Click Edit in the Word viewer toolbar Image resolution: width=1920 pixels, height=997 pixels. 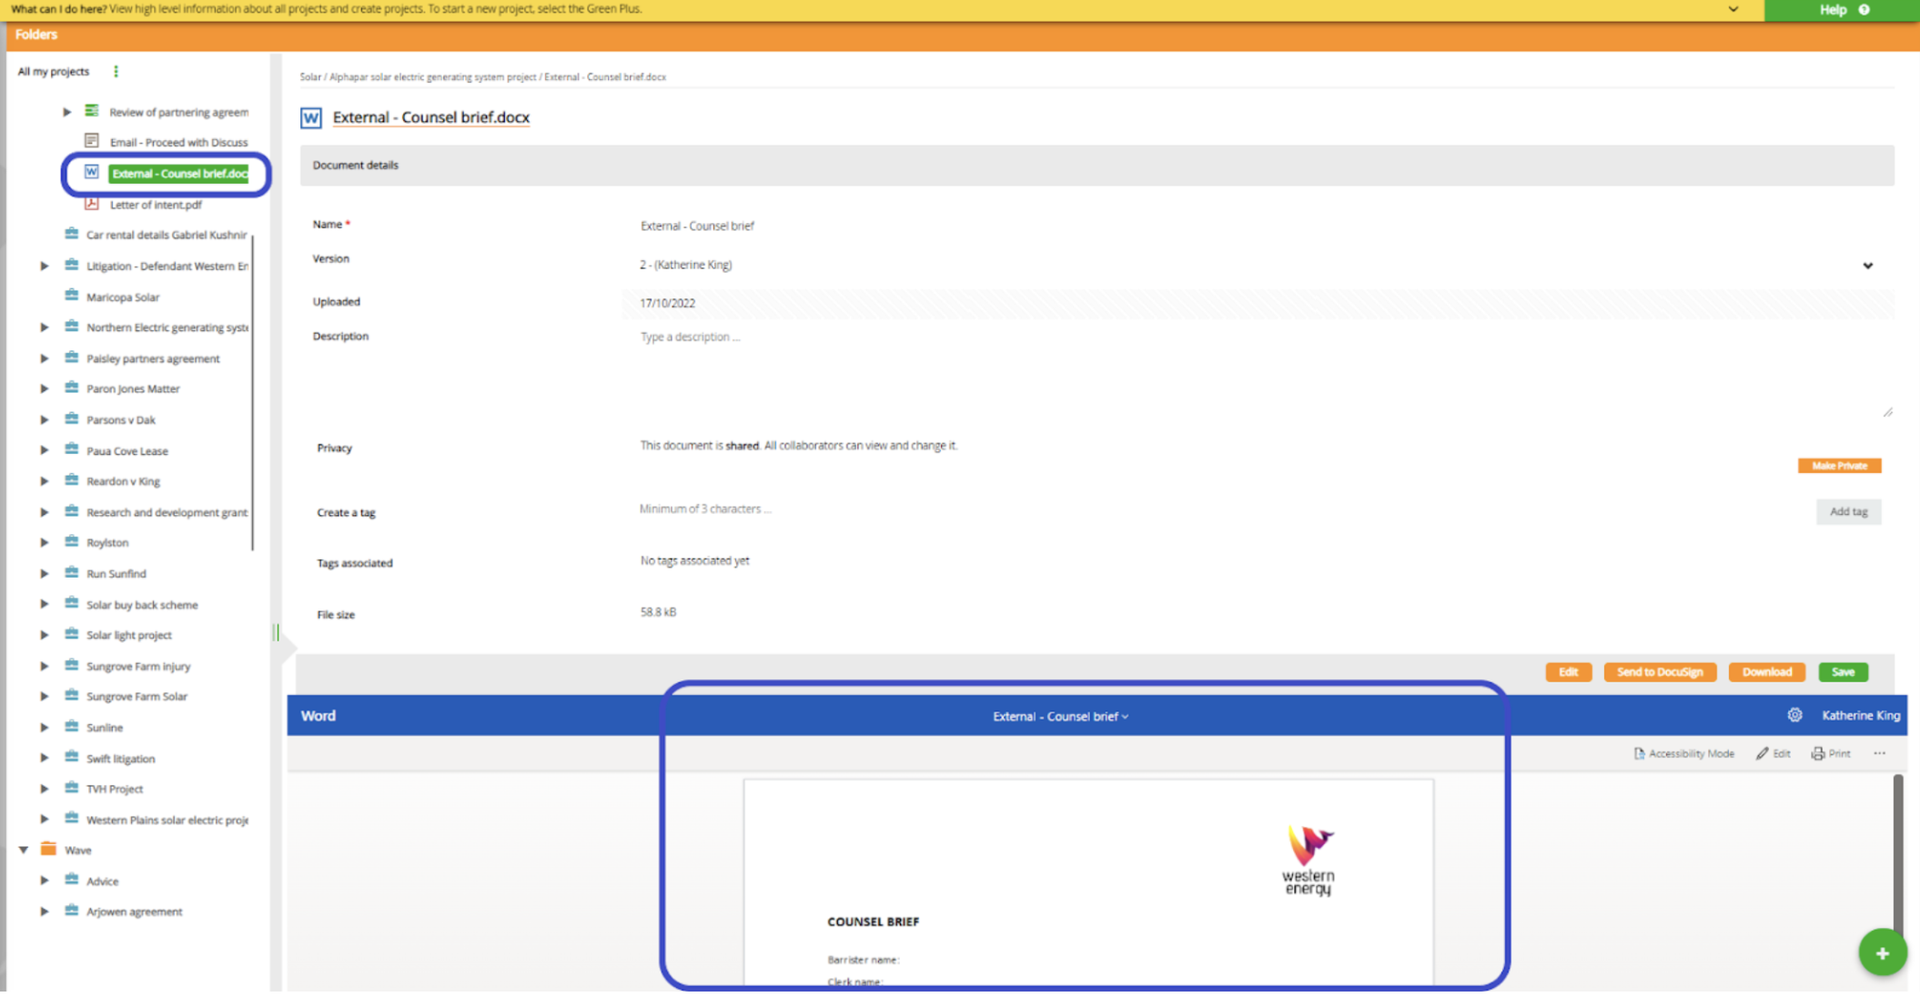tap(1773, 753)
